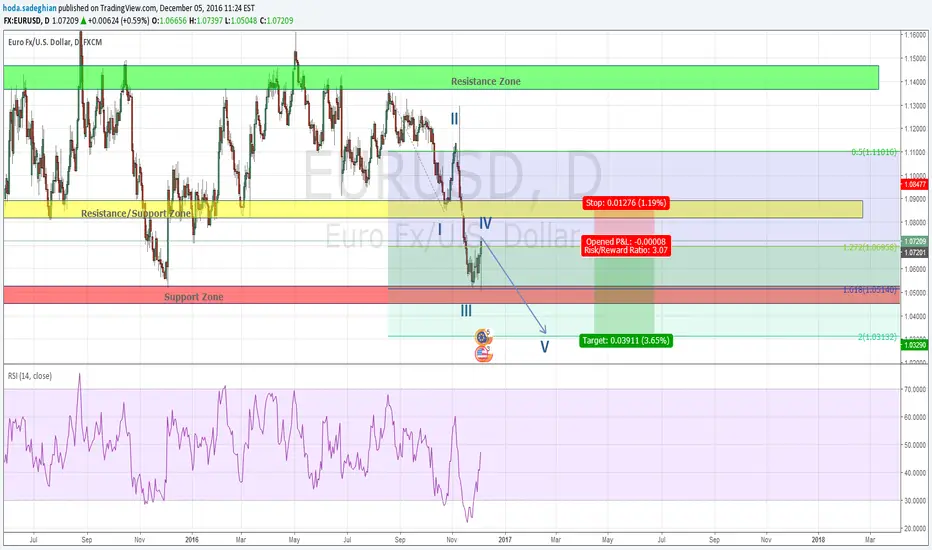Click the H:1.07397 high price value
932x550 pixels.
pyautogui.click(x=206, y=20)
